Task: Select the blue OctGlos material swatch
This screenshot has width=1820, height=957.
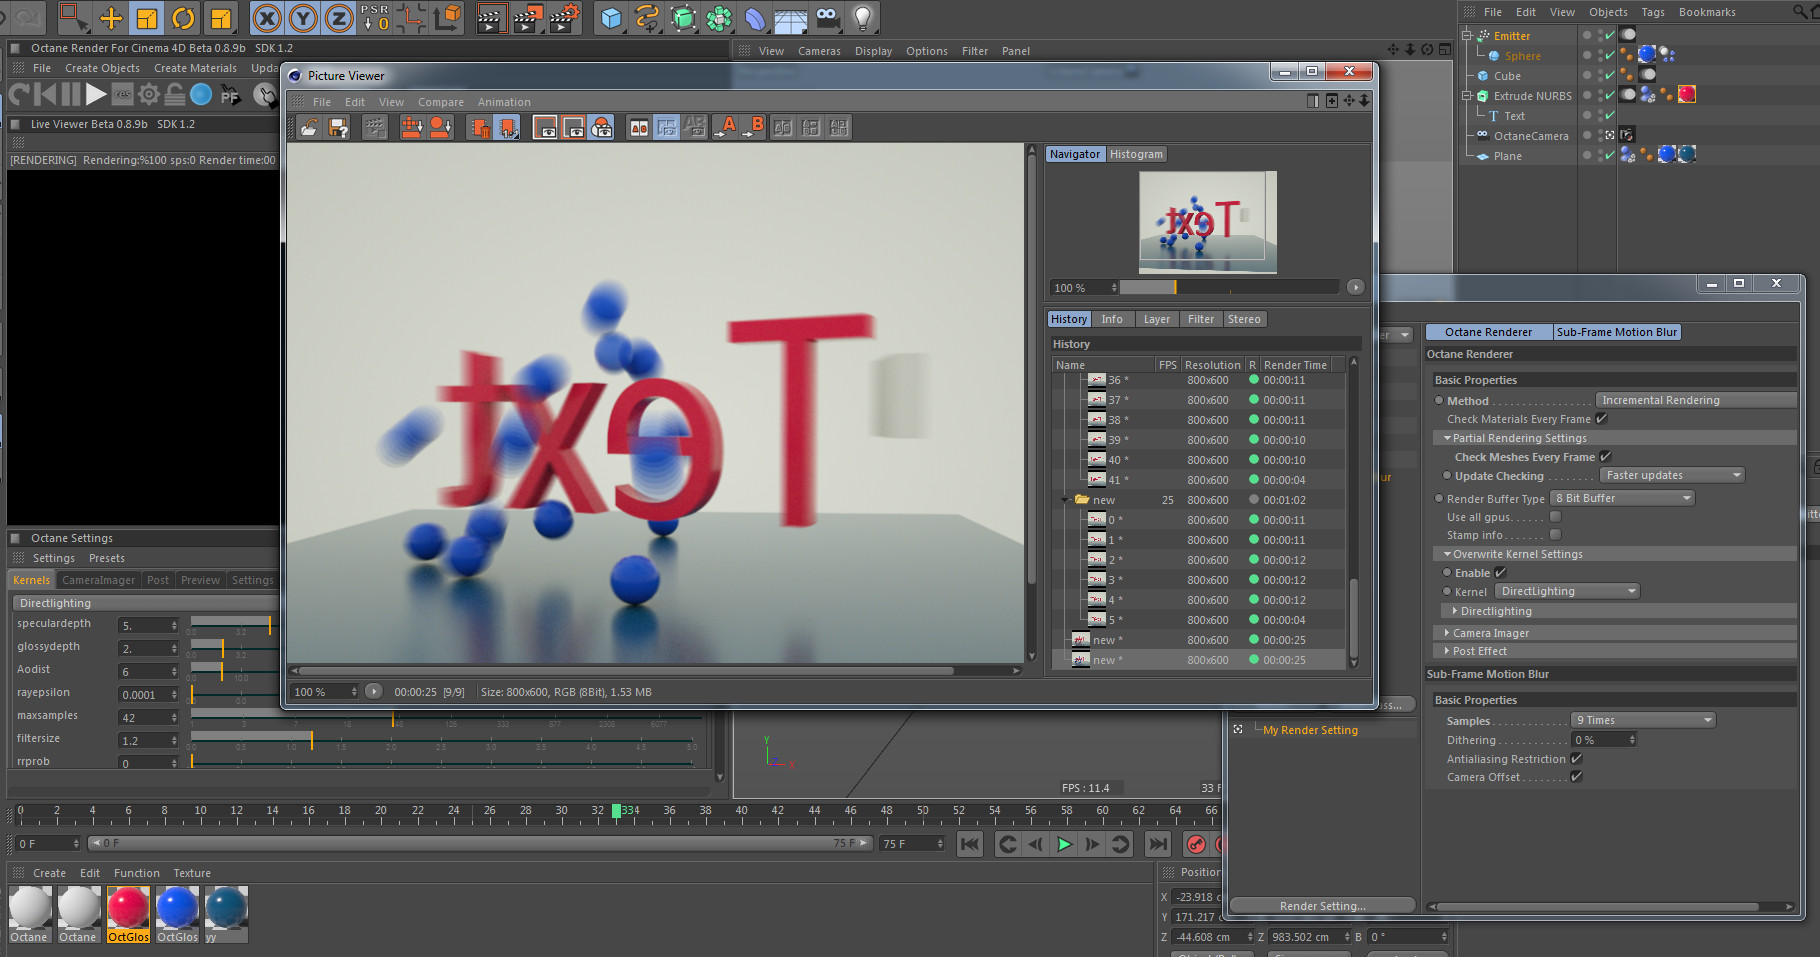Action: [177, 914]
